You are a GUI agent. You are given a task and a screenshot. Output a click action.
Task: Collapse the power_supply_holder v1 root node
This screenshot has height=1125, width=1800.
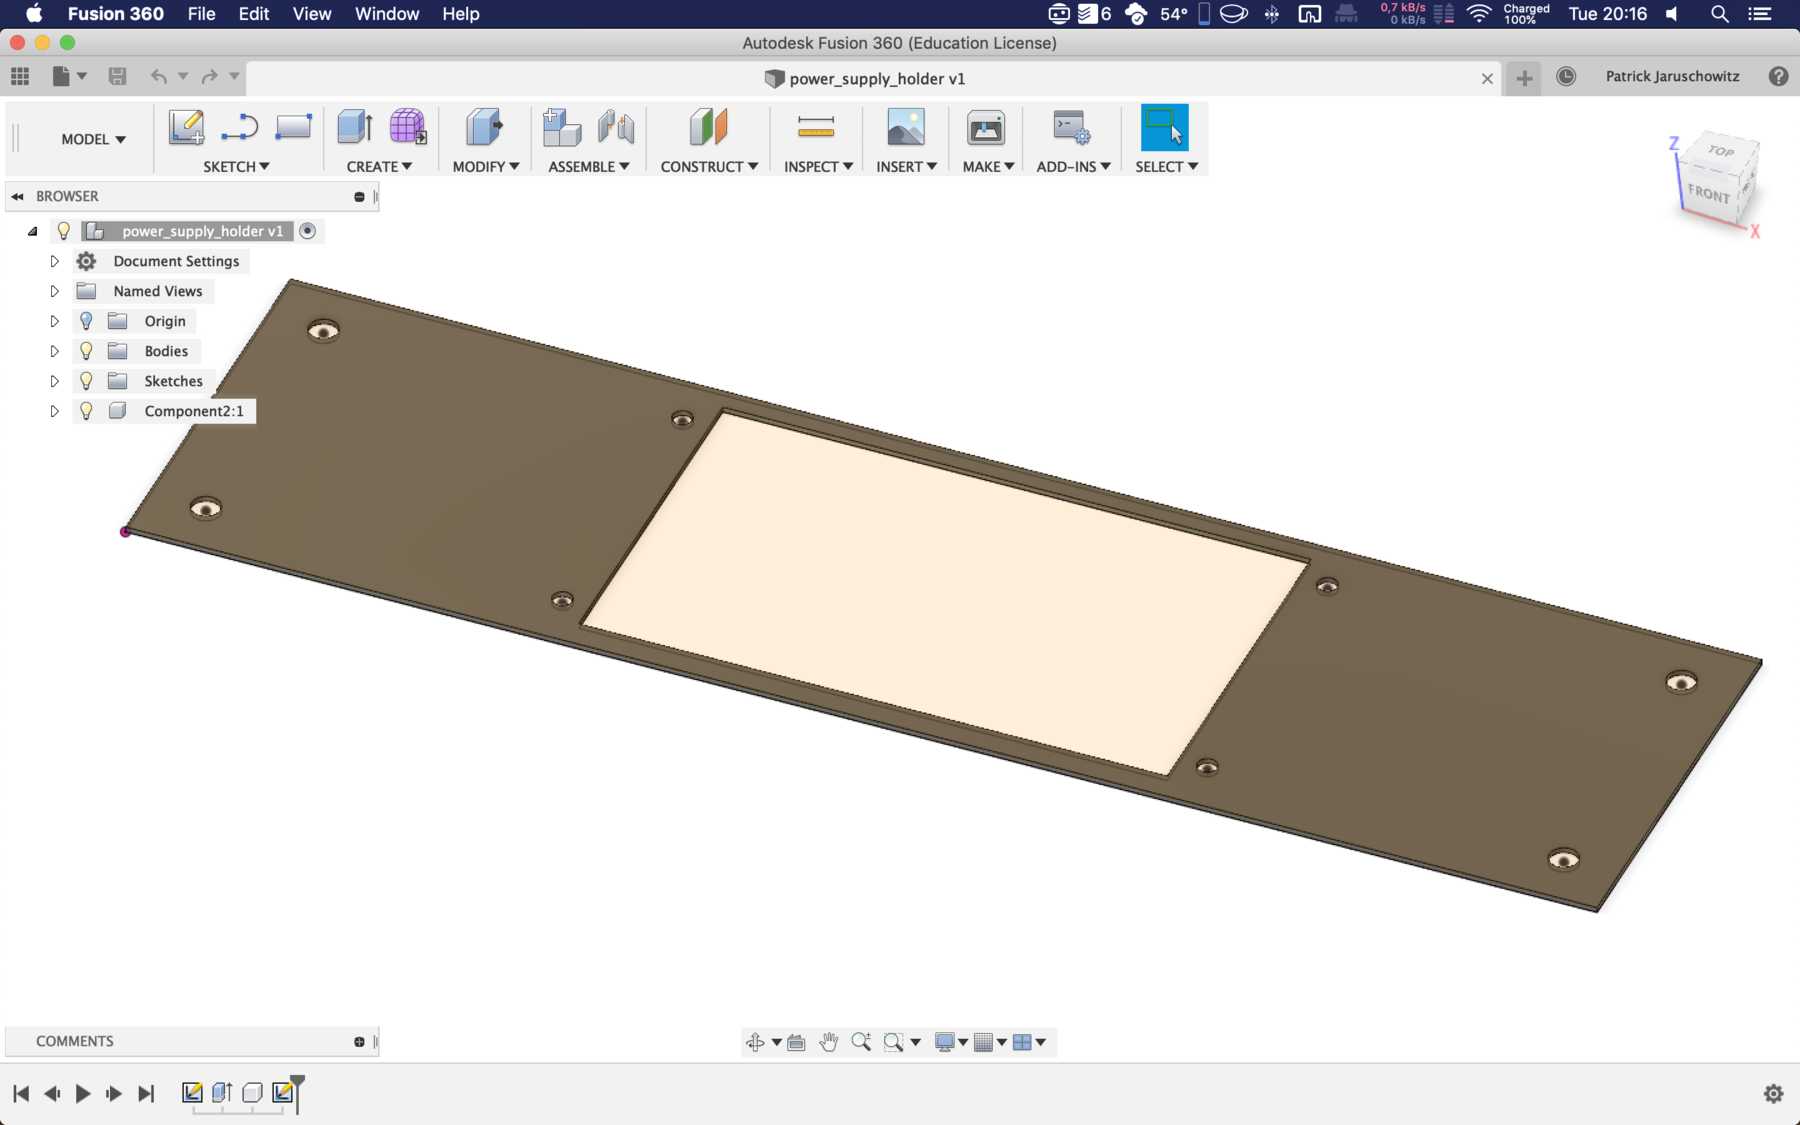click(33, 231)
